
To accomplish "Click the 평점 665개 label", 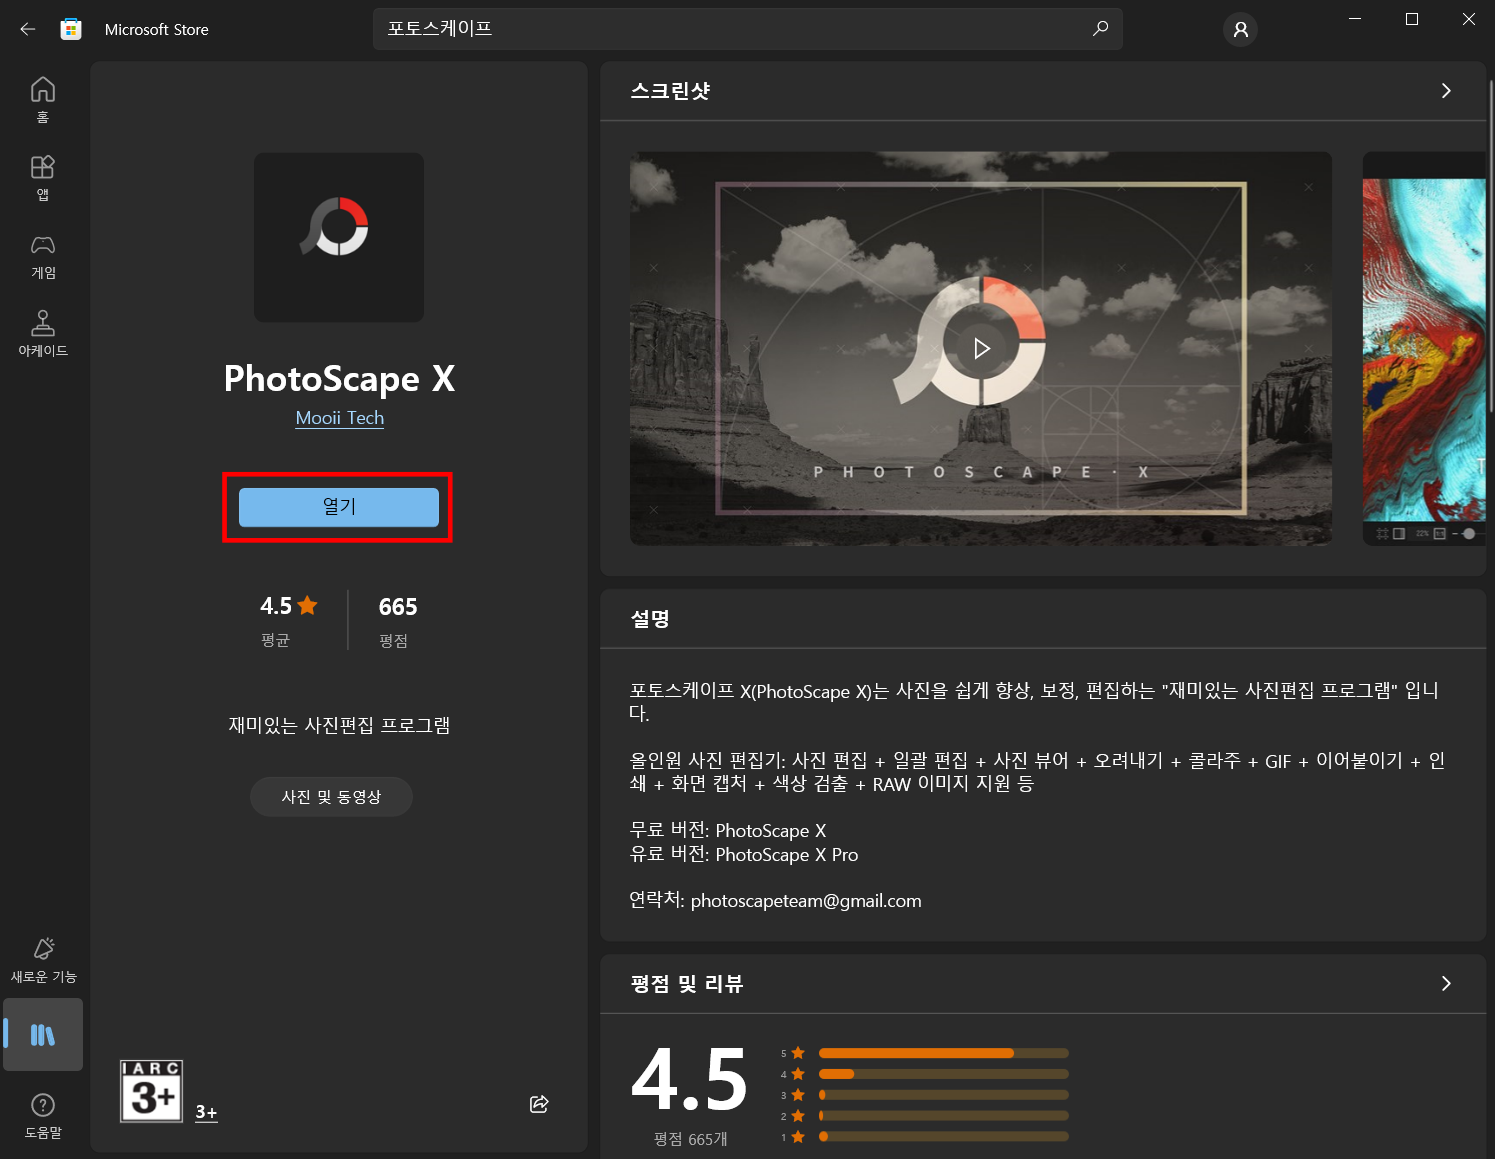I will [690, 1139].
